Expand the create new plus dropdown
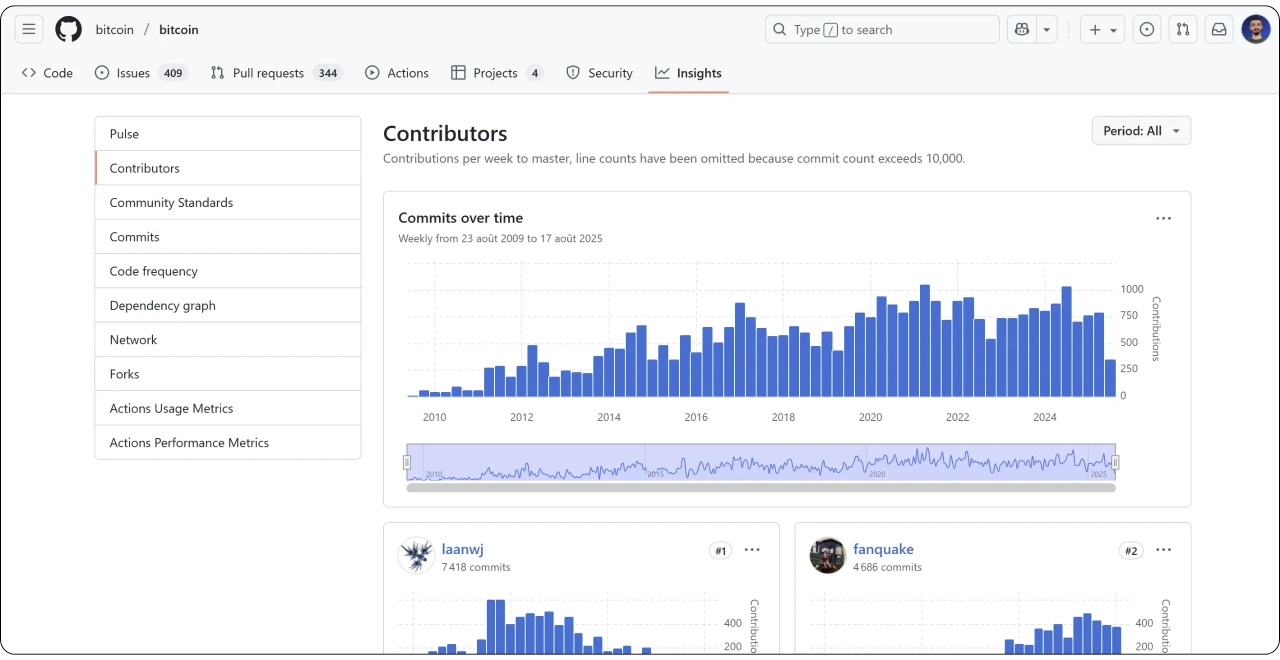Screen dimensions: 1280x660 click(1103, 30)
